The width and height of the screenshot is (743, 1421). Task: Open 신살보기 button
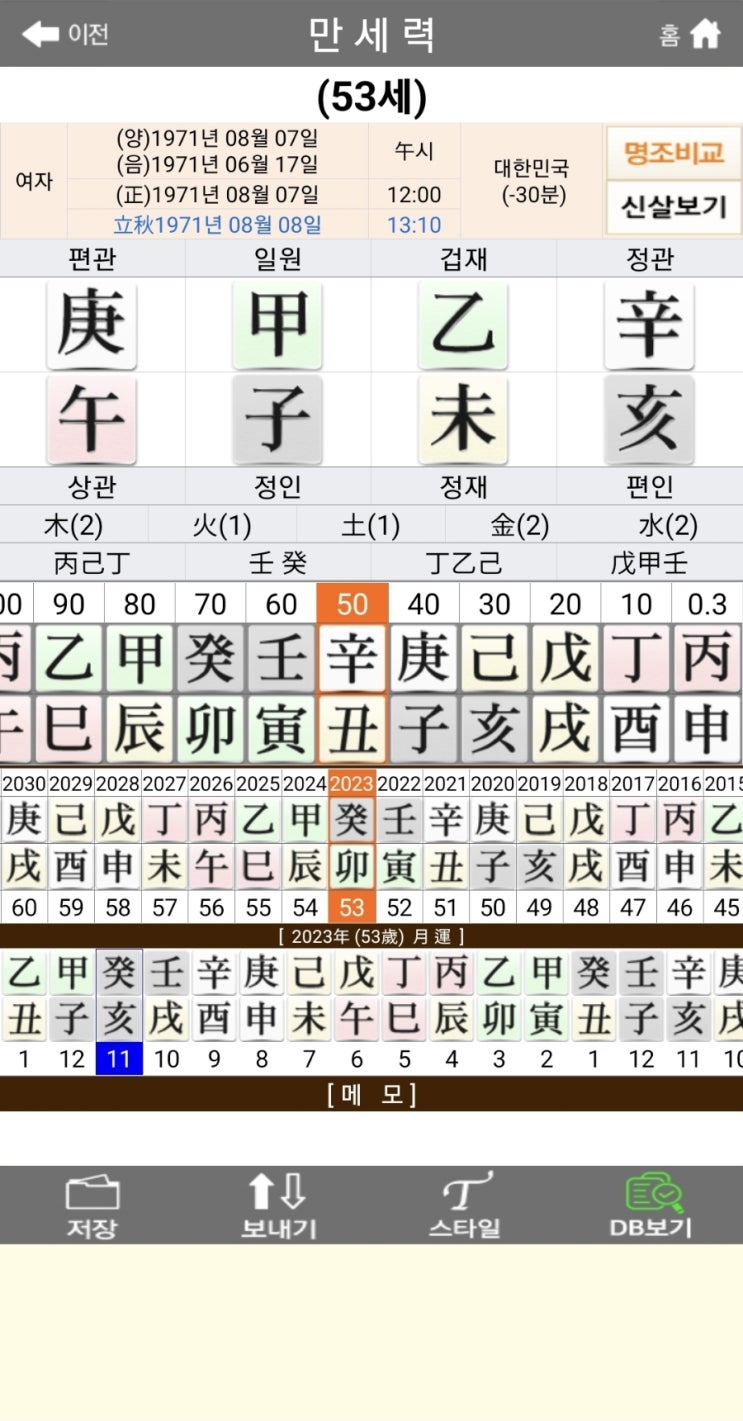click(x=673, y=208)
